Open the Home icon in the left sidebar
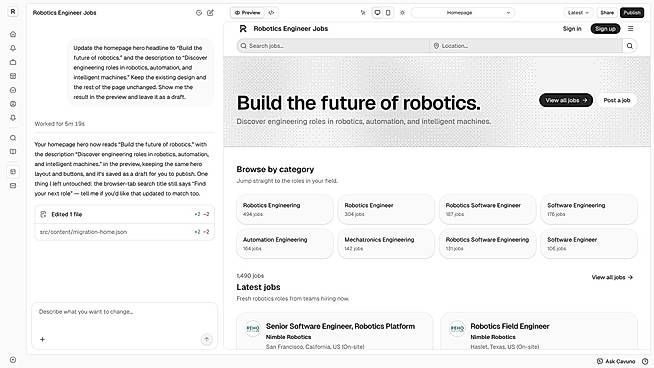The image size is (654, 368). pos(13,34)
